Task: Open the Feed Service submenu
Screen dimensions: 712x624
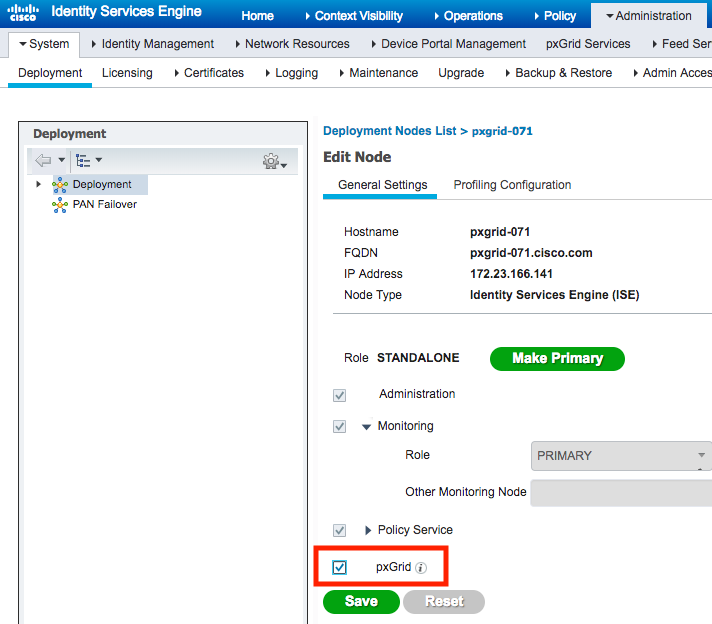Action: tap(682, 44)
